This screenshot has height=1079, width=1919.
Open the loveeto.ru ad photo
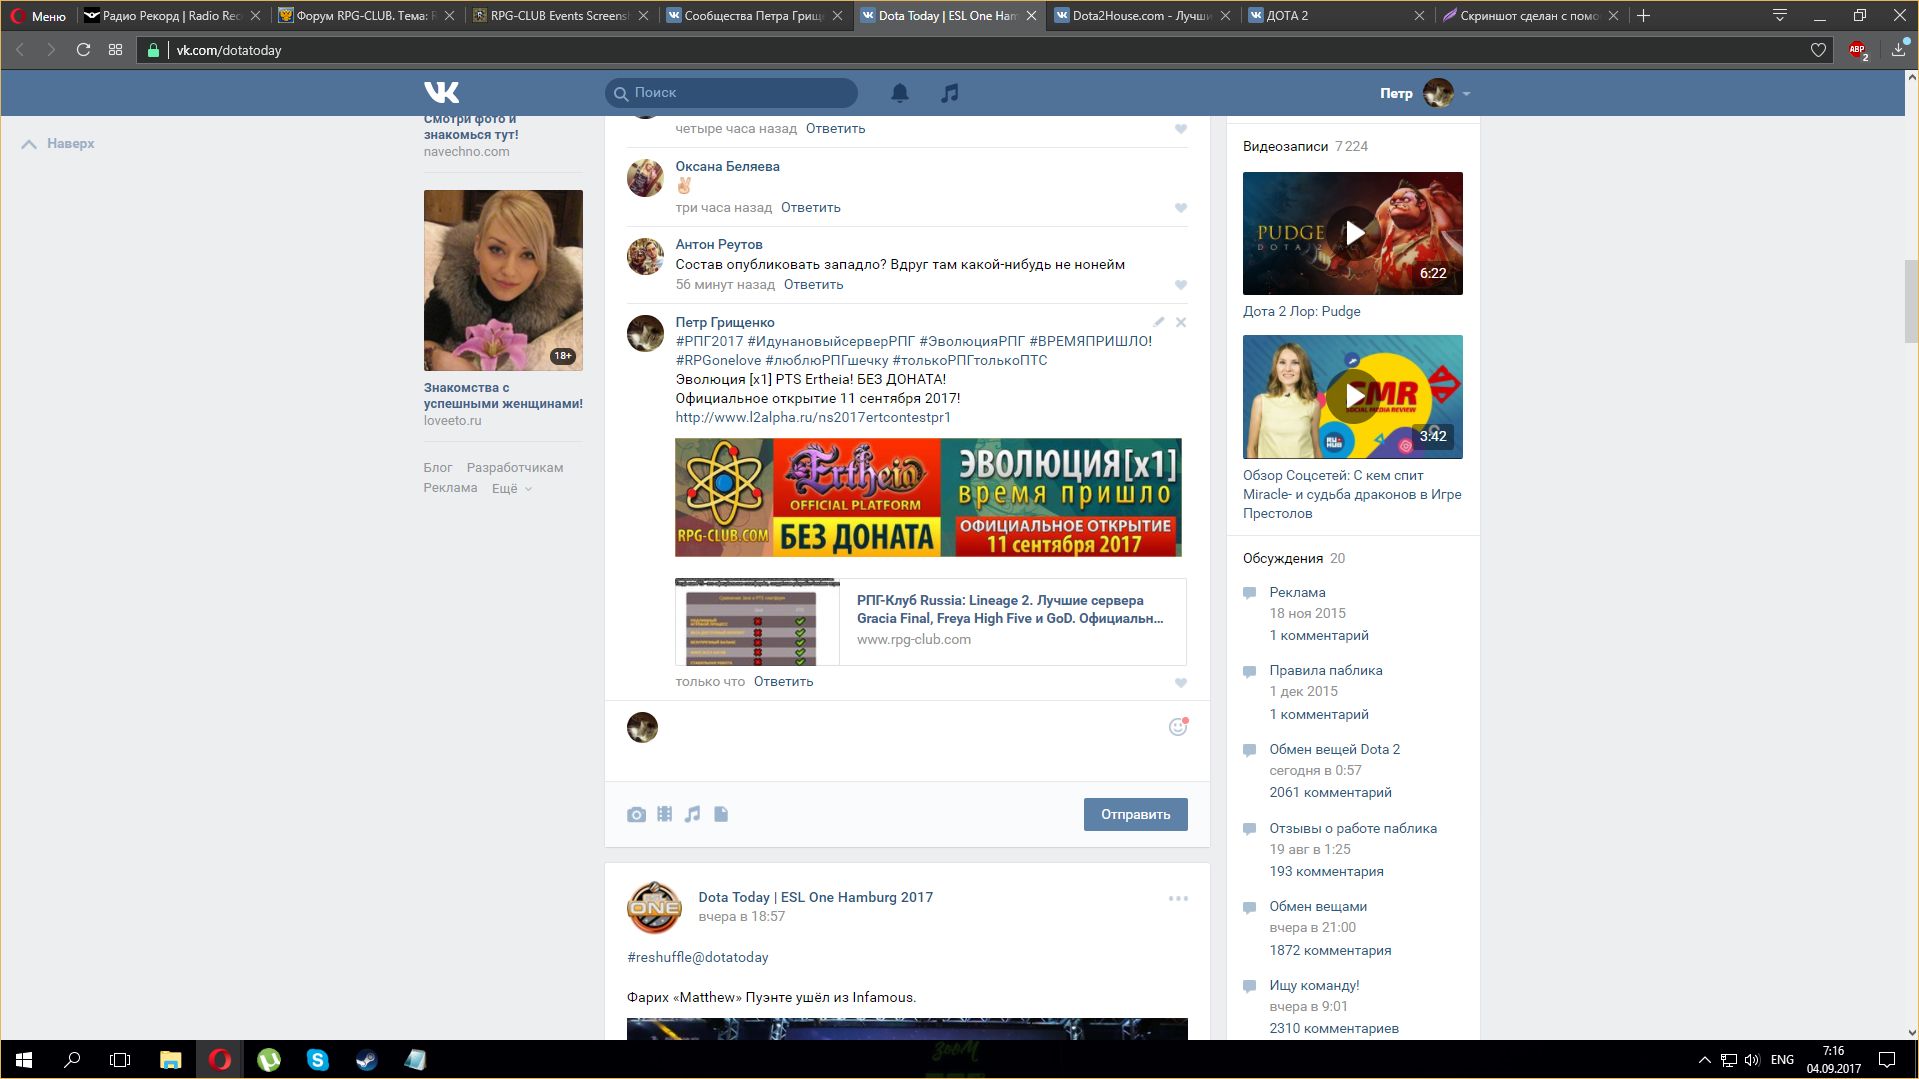503,280
